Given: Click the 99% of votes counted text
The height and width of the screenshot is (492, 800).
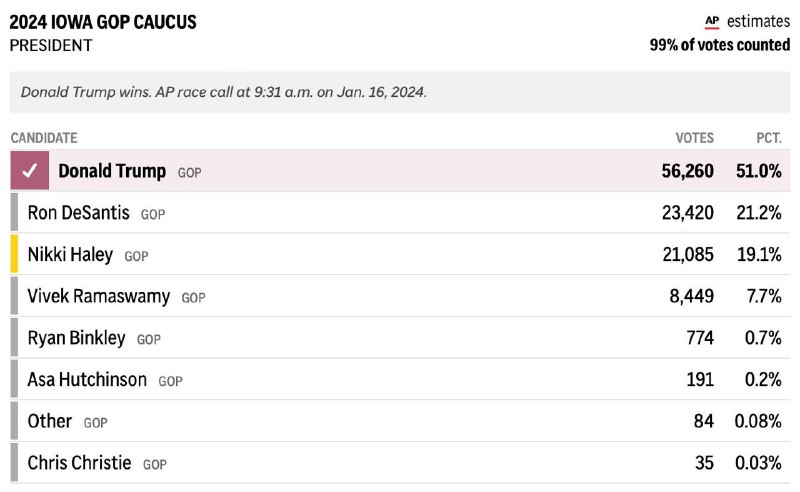Looking at the screenshot, I should (x=719, y=45).
